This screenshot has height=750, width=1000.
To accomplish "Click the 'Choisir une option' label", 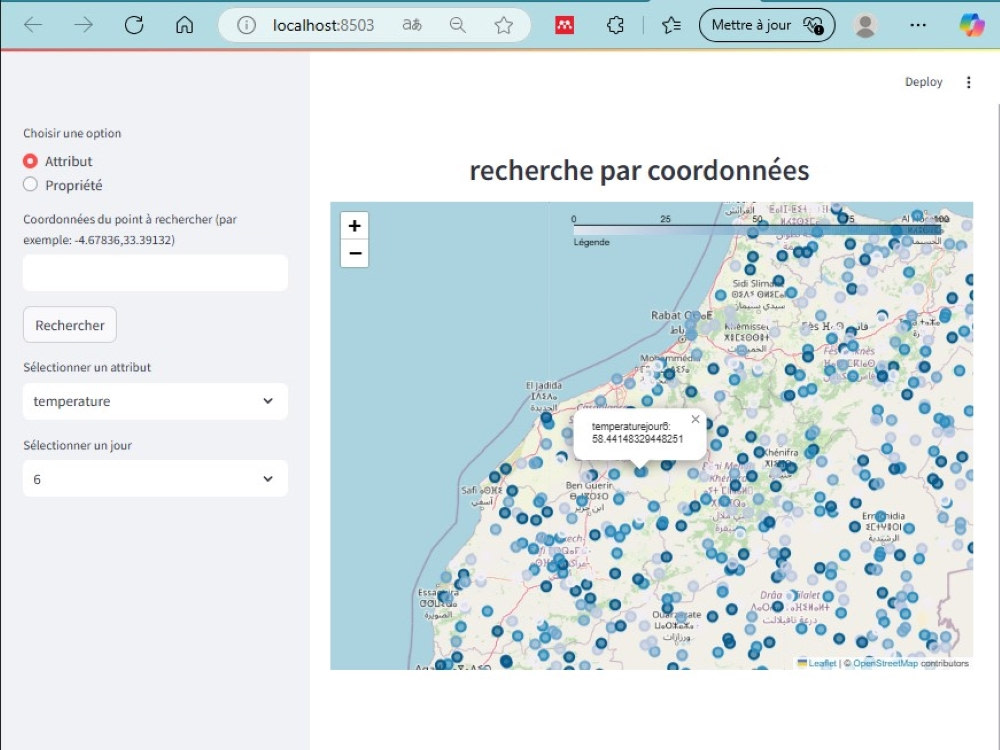I will (x=72, y=133).
